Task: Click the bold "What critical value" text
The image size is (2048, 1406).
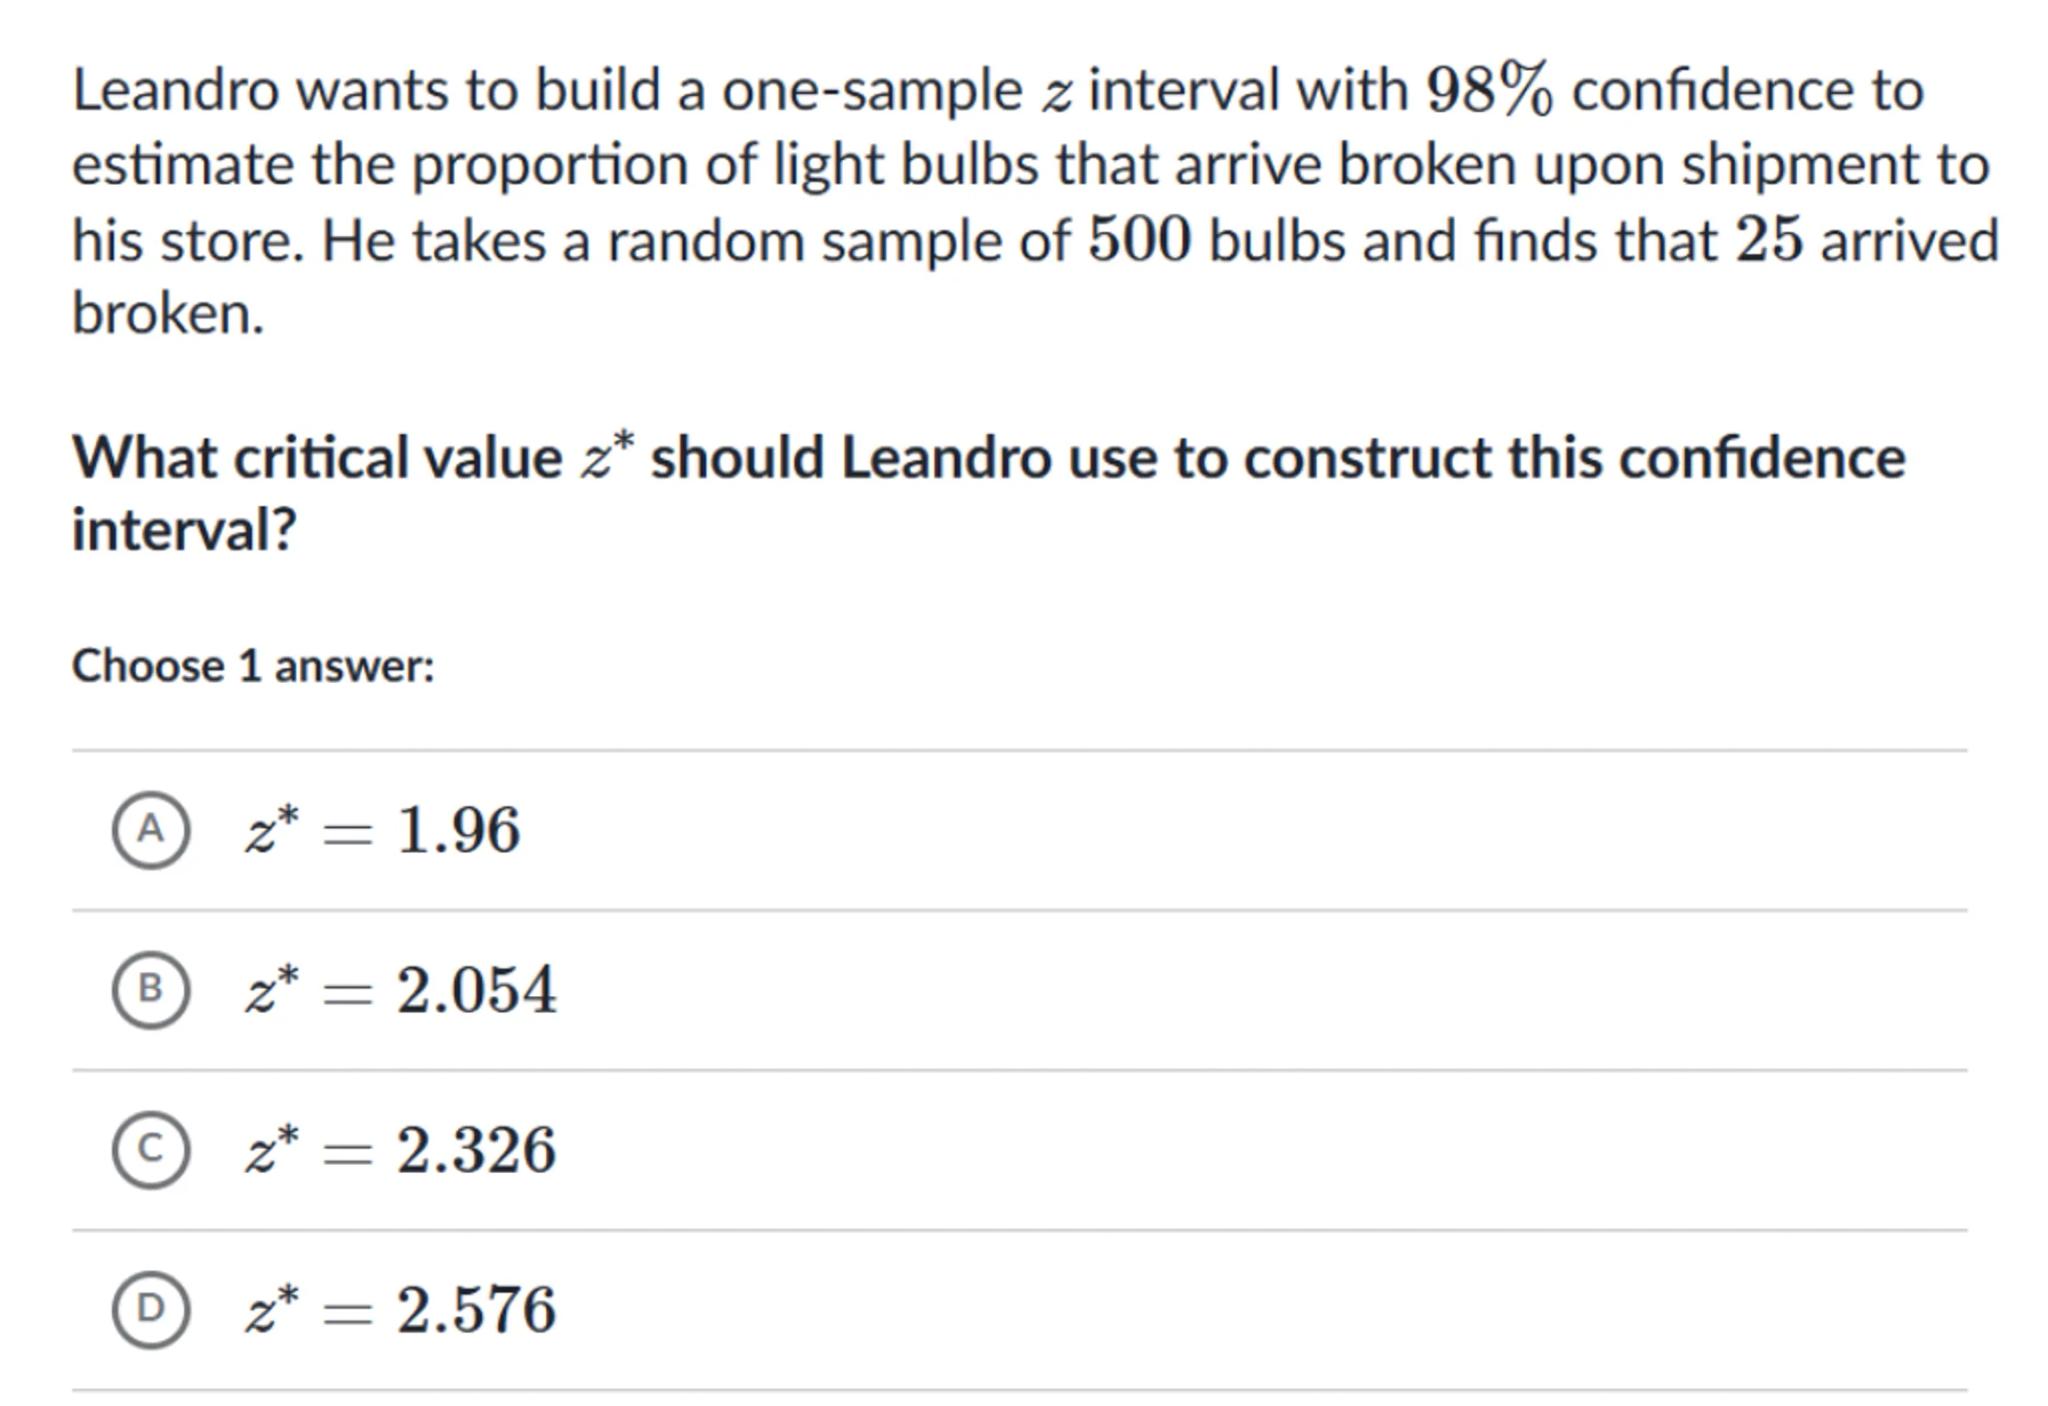Action: pos(317,459)
